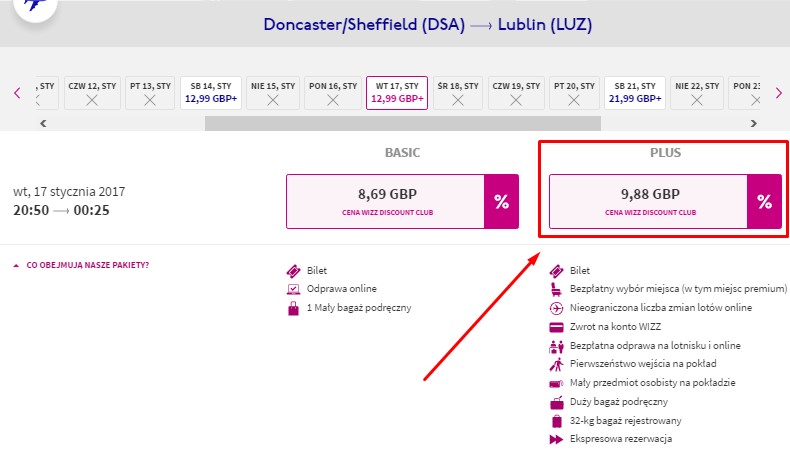Click the priority boarding icon
The height and width of the screenshot is (459, 790).
pos(556,364)
